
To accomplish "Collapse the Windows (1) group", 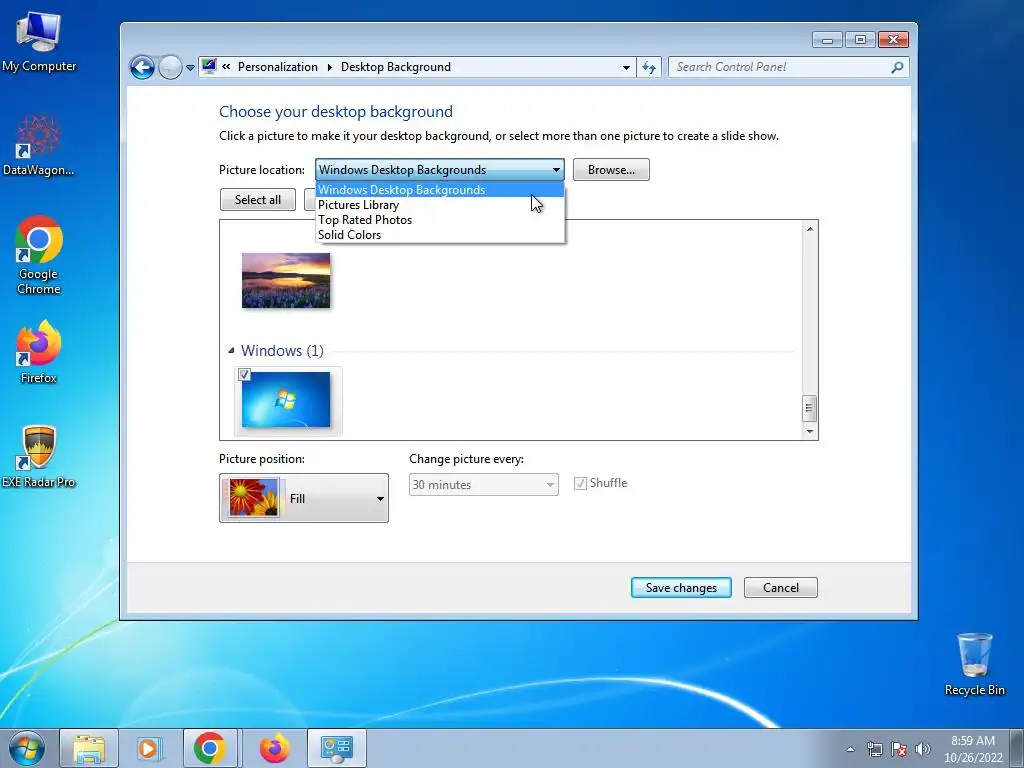I will tap(231, 351).
